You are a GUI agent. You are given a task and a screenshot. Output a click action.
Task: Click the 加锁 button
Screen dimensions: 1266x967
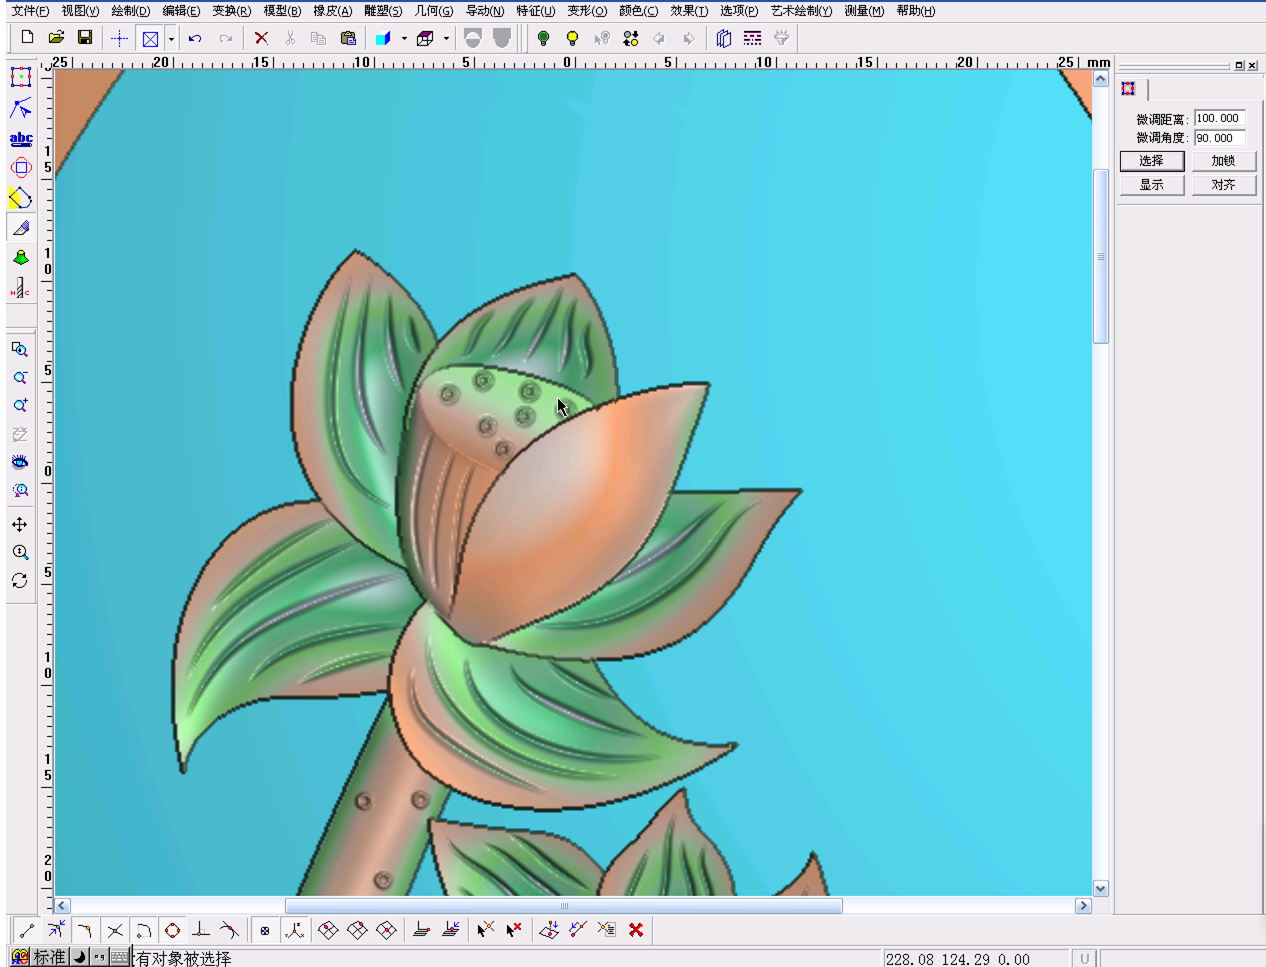(x=1223, y=161)
